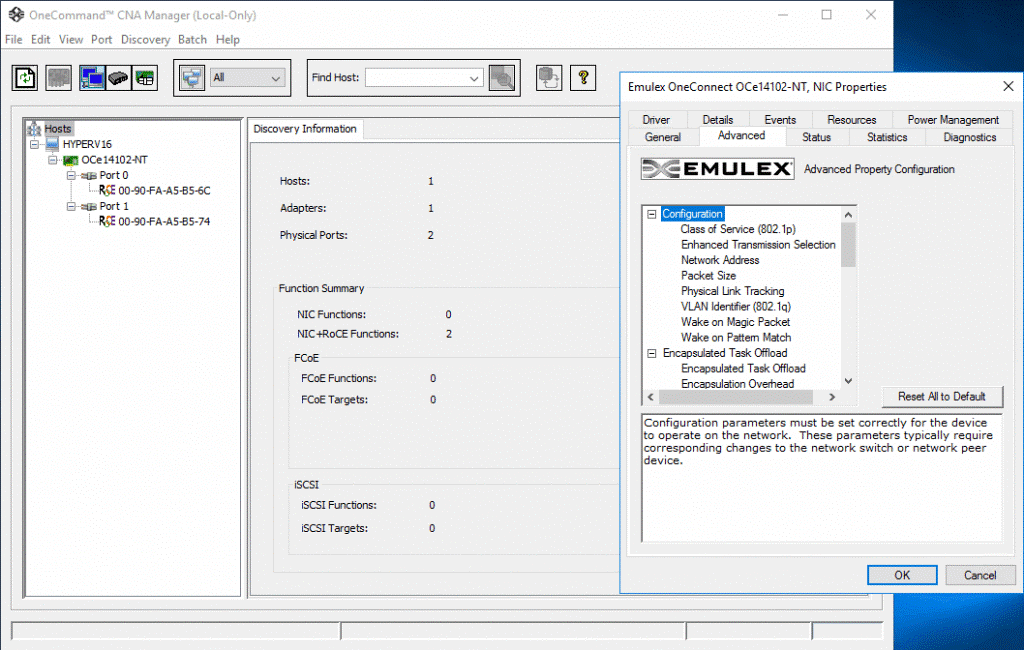The width and height of the screenshot is (1024, 650).
Task: Click the computer icon beside HYPERV16
Action: pos(53,144)
